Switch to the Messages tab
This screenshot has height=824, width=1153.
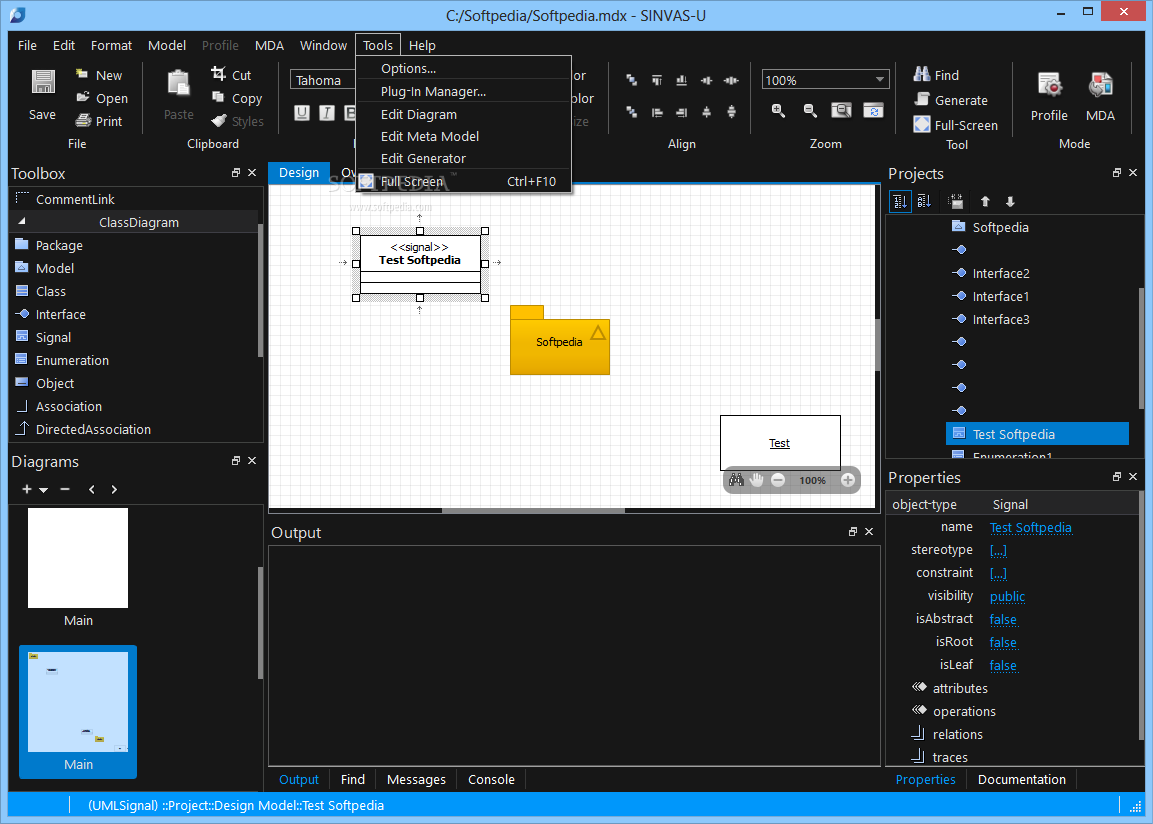point(416,779)
